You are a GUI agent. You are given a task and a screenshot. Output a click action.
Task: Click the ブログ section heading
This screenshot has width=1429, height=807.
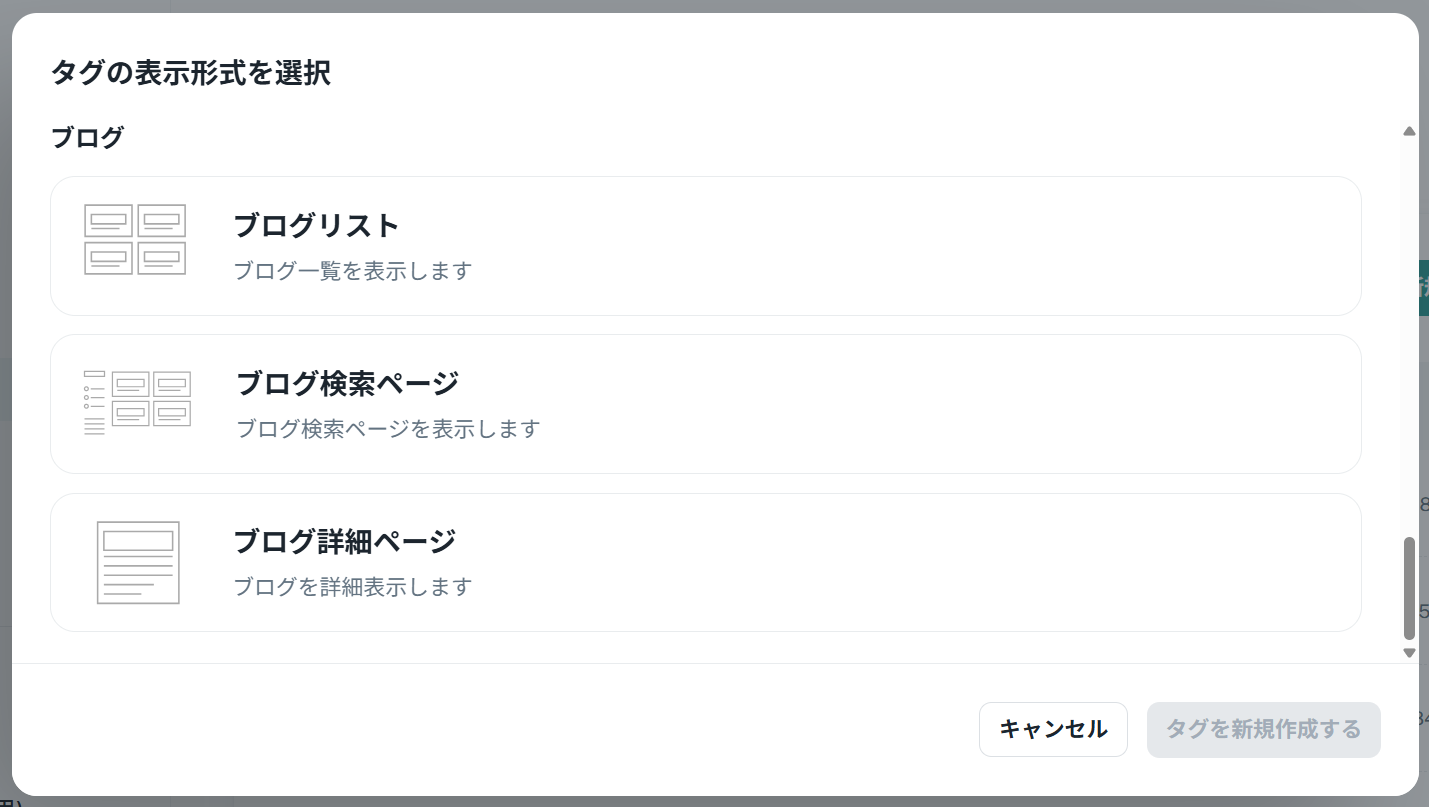point(87,138)
